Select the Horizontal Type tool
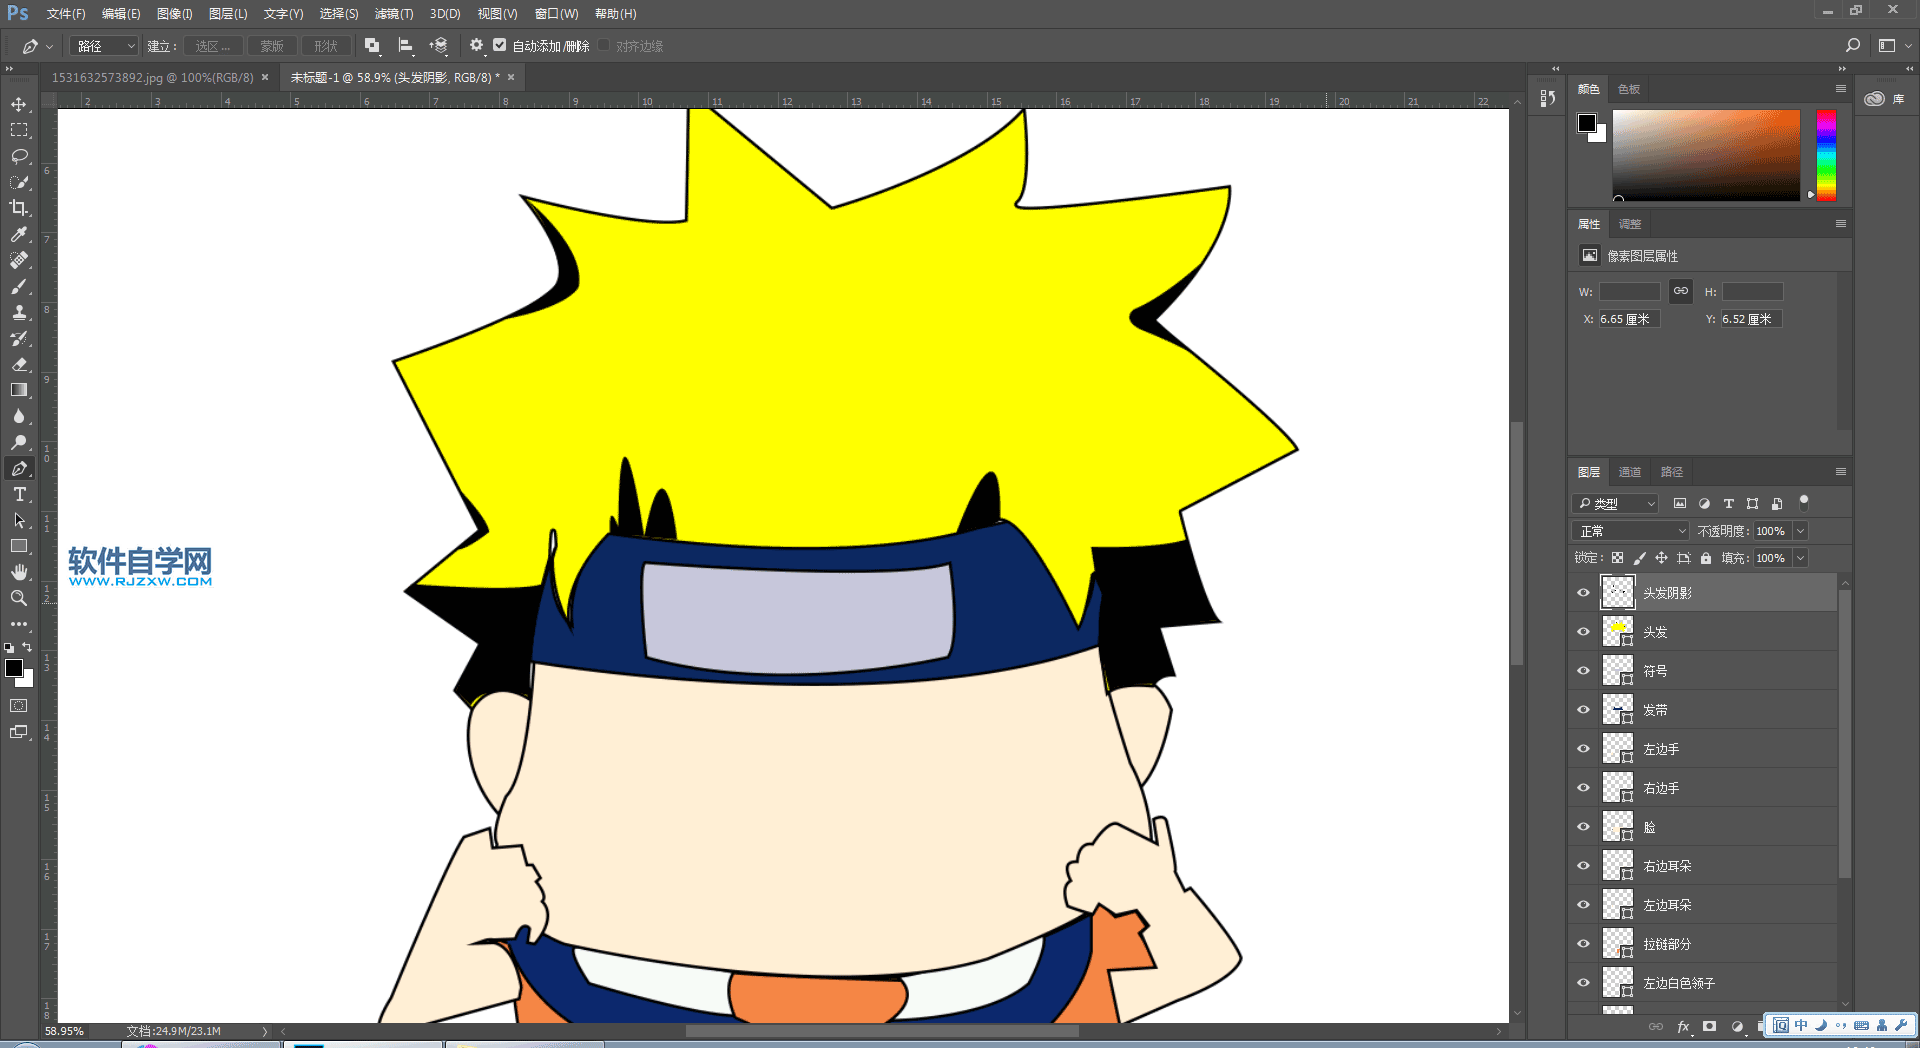 (x=19, y=494)
